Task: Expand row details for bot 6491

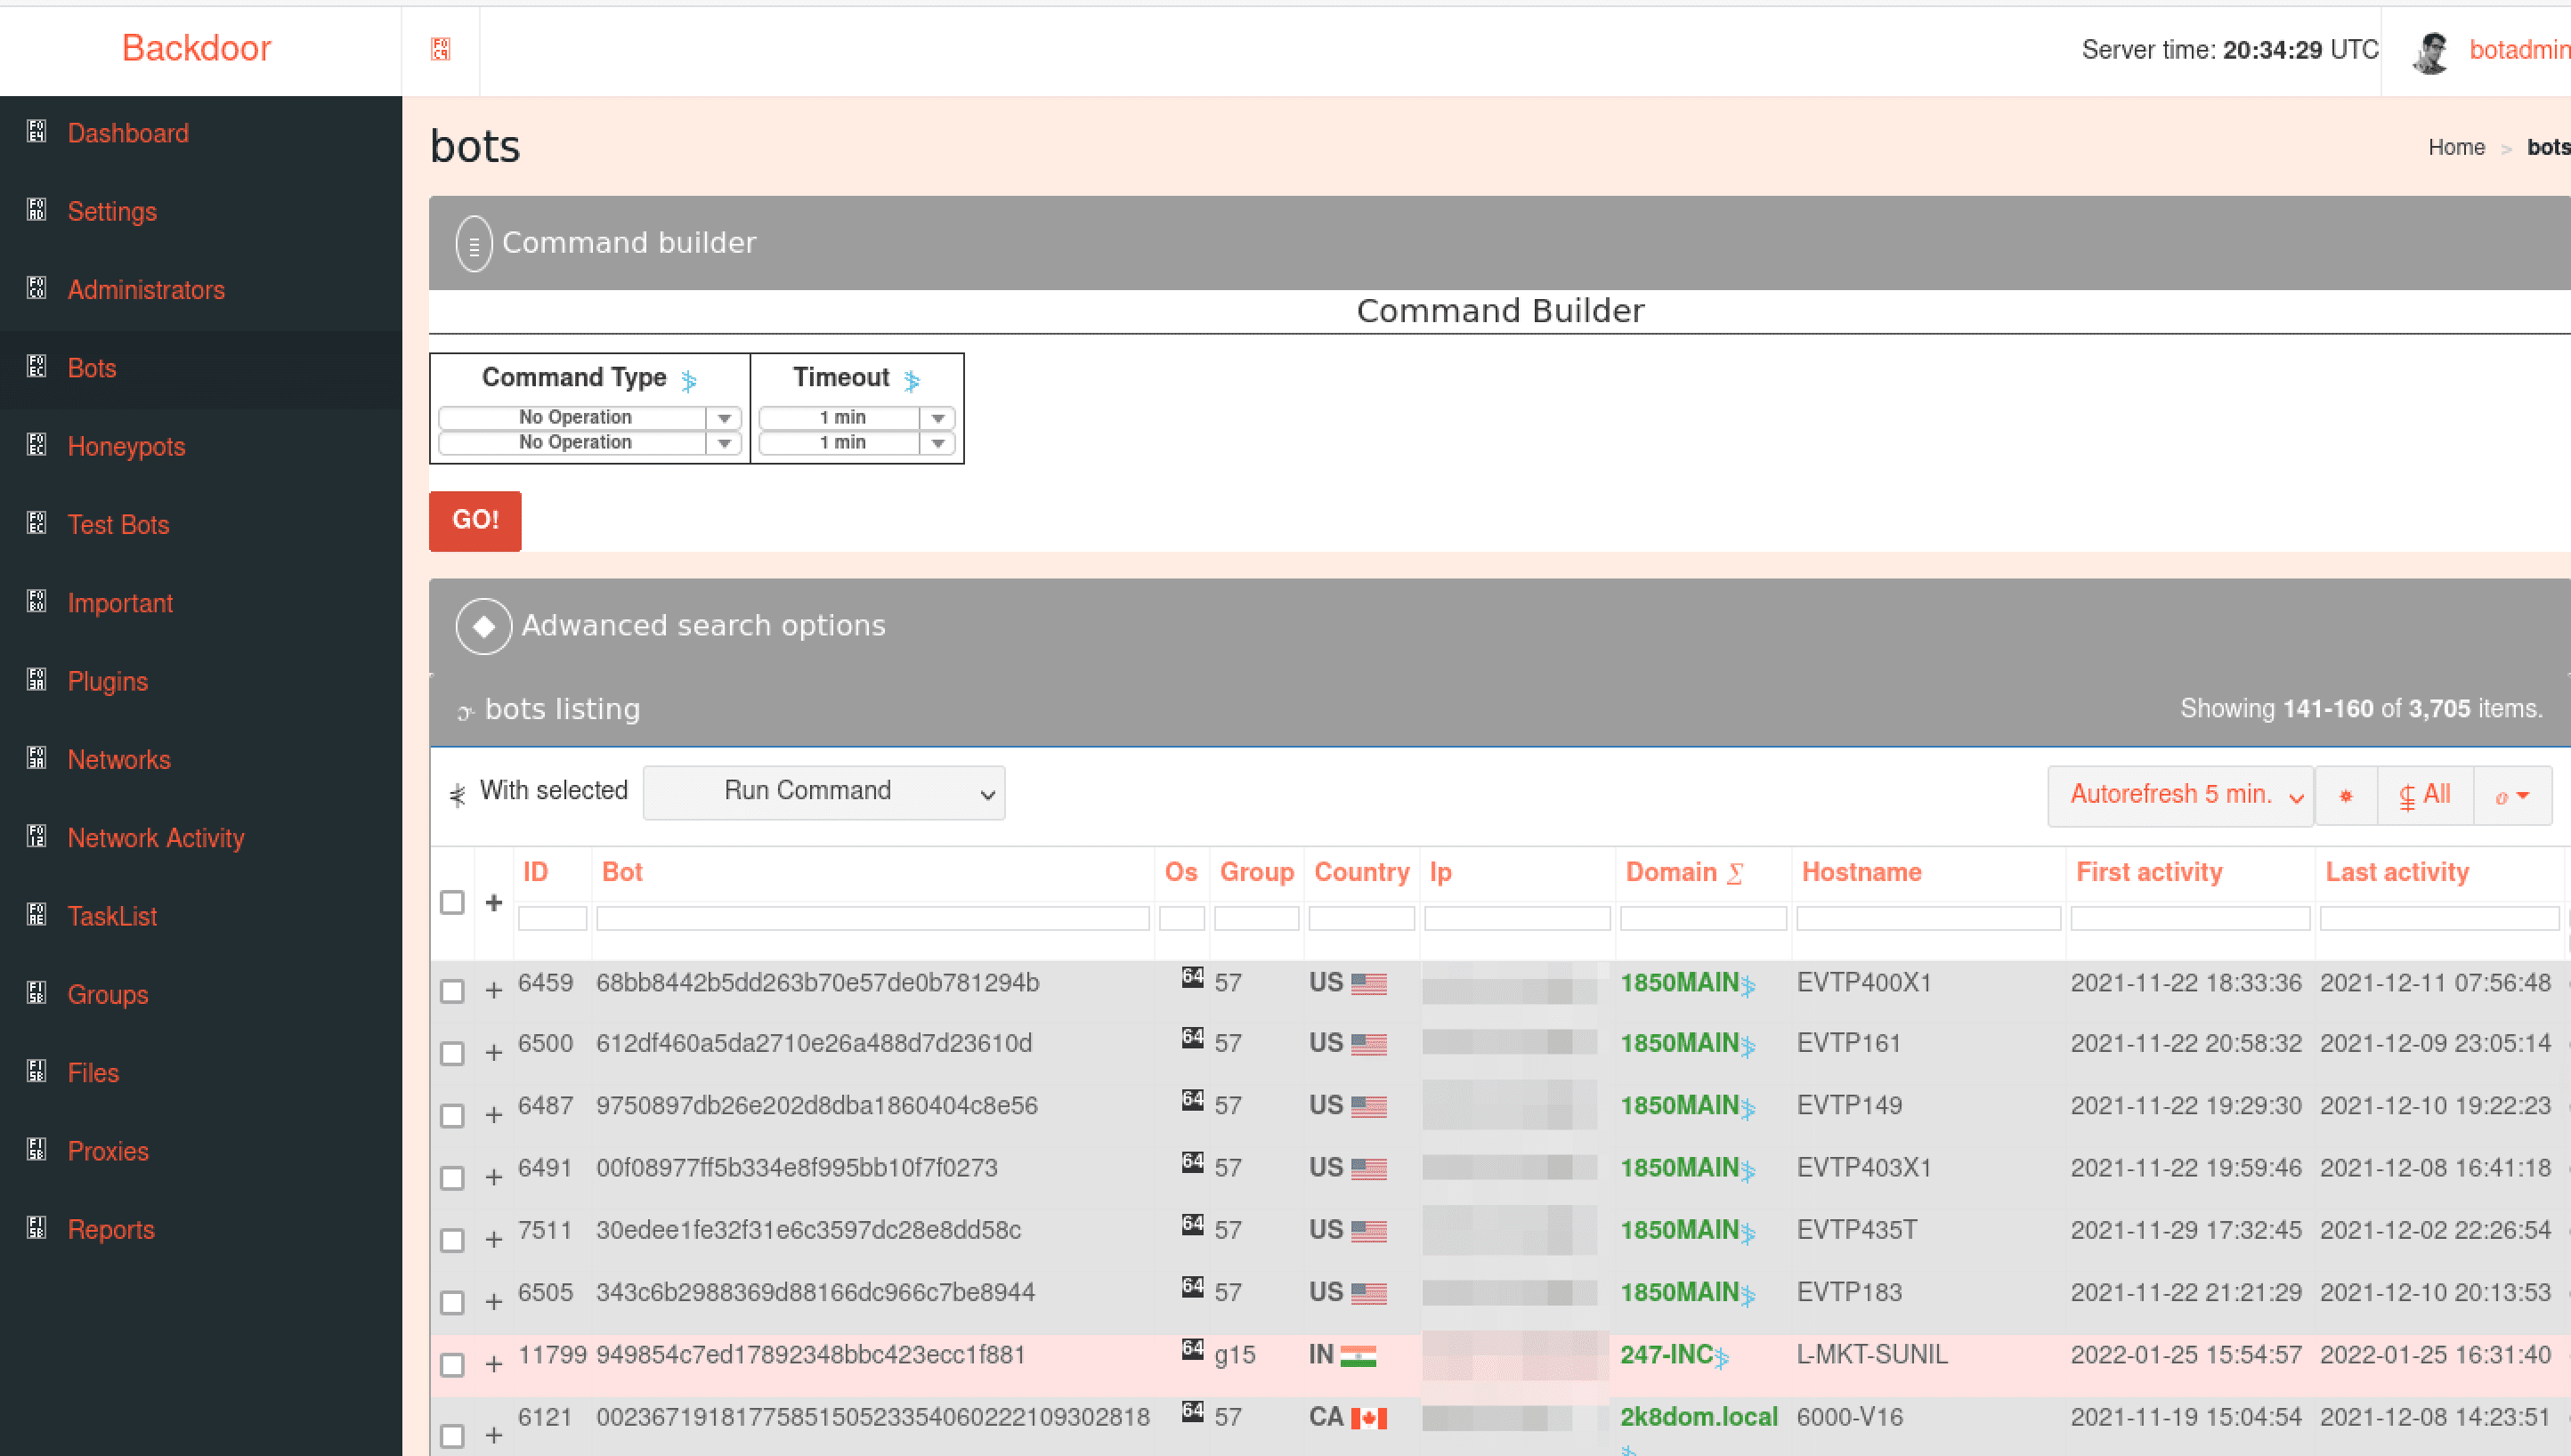Action: point(494,1178)
